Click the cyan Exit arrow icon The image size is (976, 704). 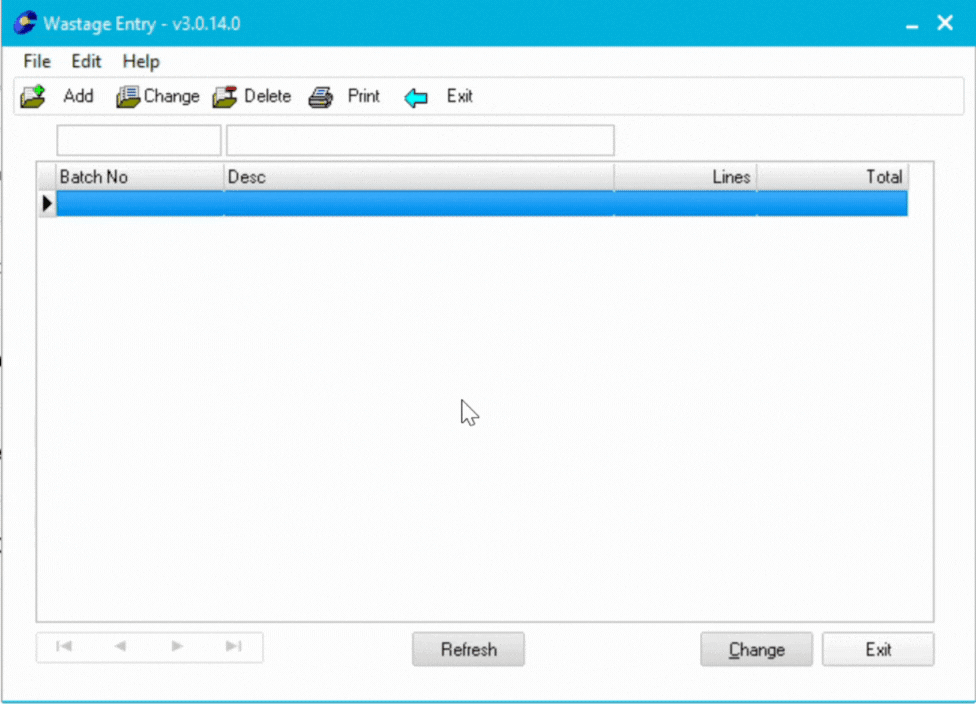point(416,98)
